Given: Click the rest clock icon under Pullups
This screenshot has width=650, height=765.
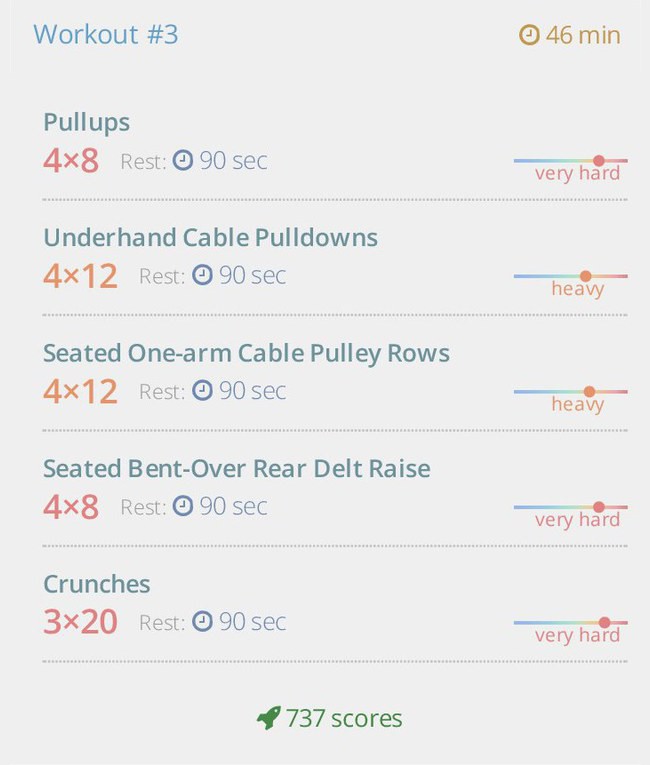Looking at the screenshot, I should 183,160.
